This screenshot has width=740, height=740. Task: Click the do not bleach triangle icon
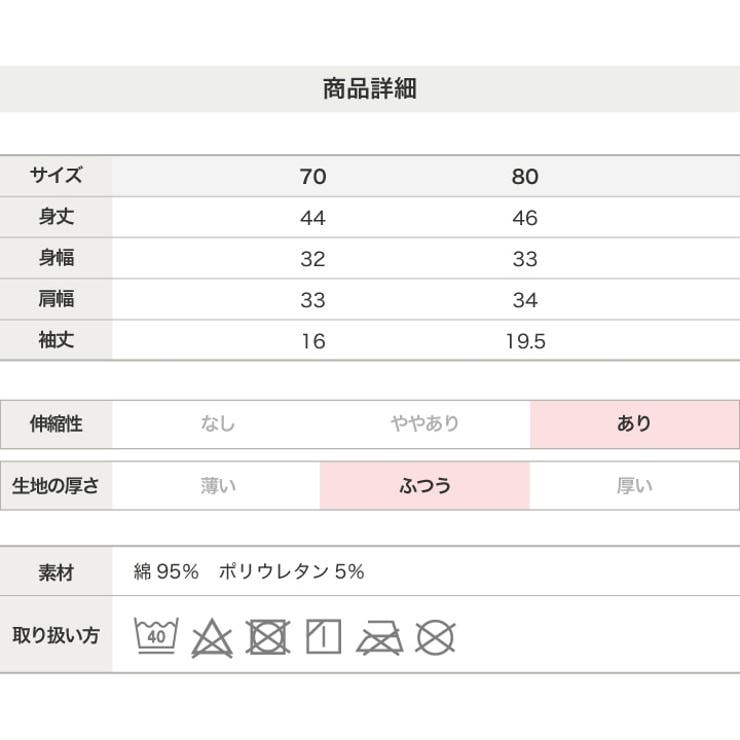212,636
